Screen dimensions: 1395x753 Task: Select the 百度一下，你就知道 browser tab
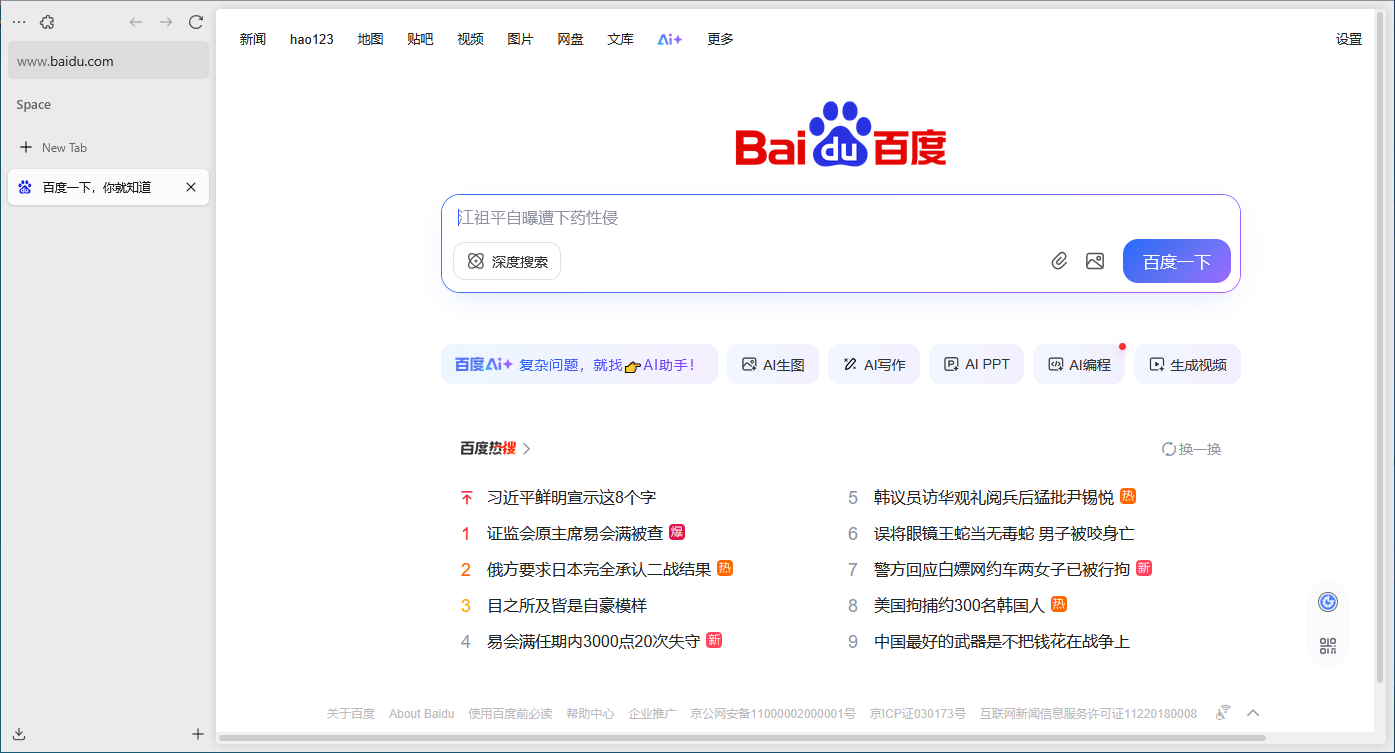pos(100,187)
